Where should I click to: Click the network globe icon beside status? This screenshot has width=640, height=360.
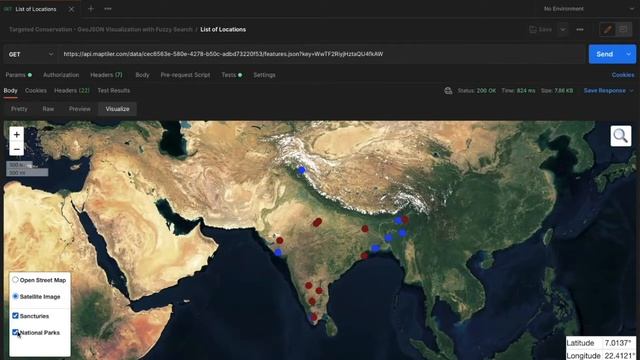click(448, 91)
